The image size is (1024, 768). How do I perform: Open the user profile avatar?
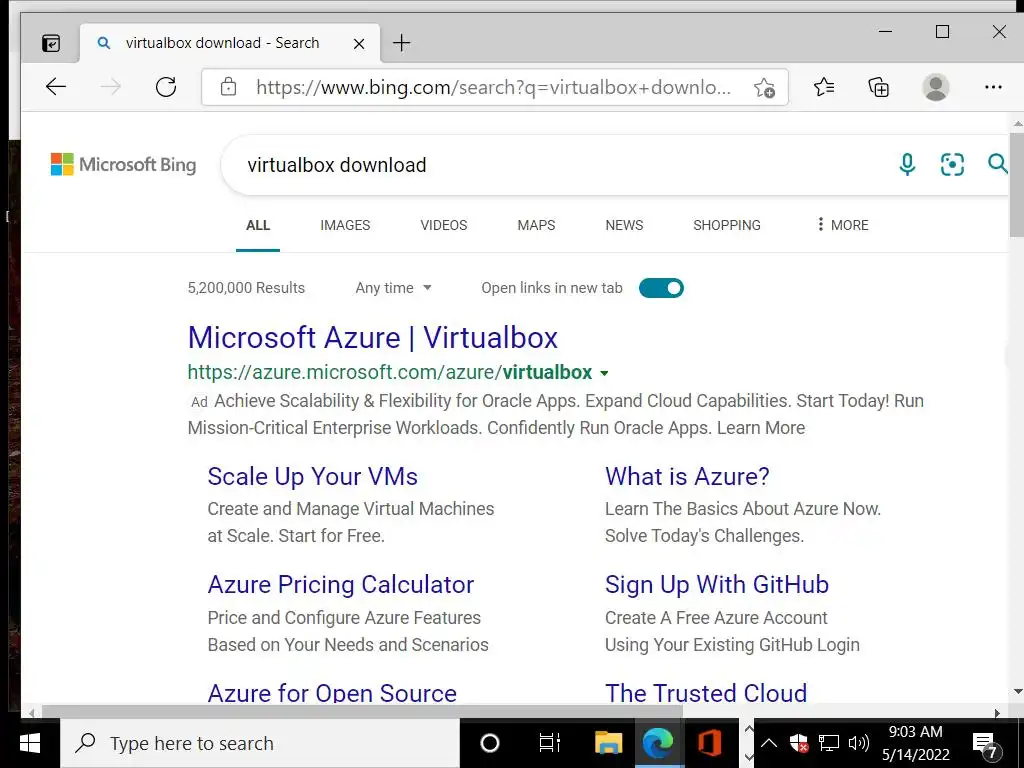tap(935, 87)
